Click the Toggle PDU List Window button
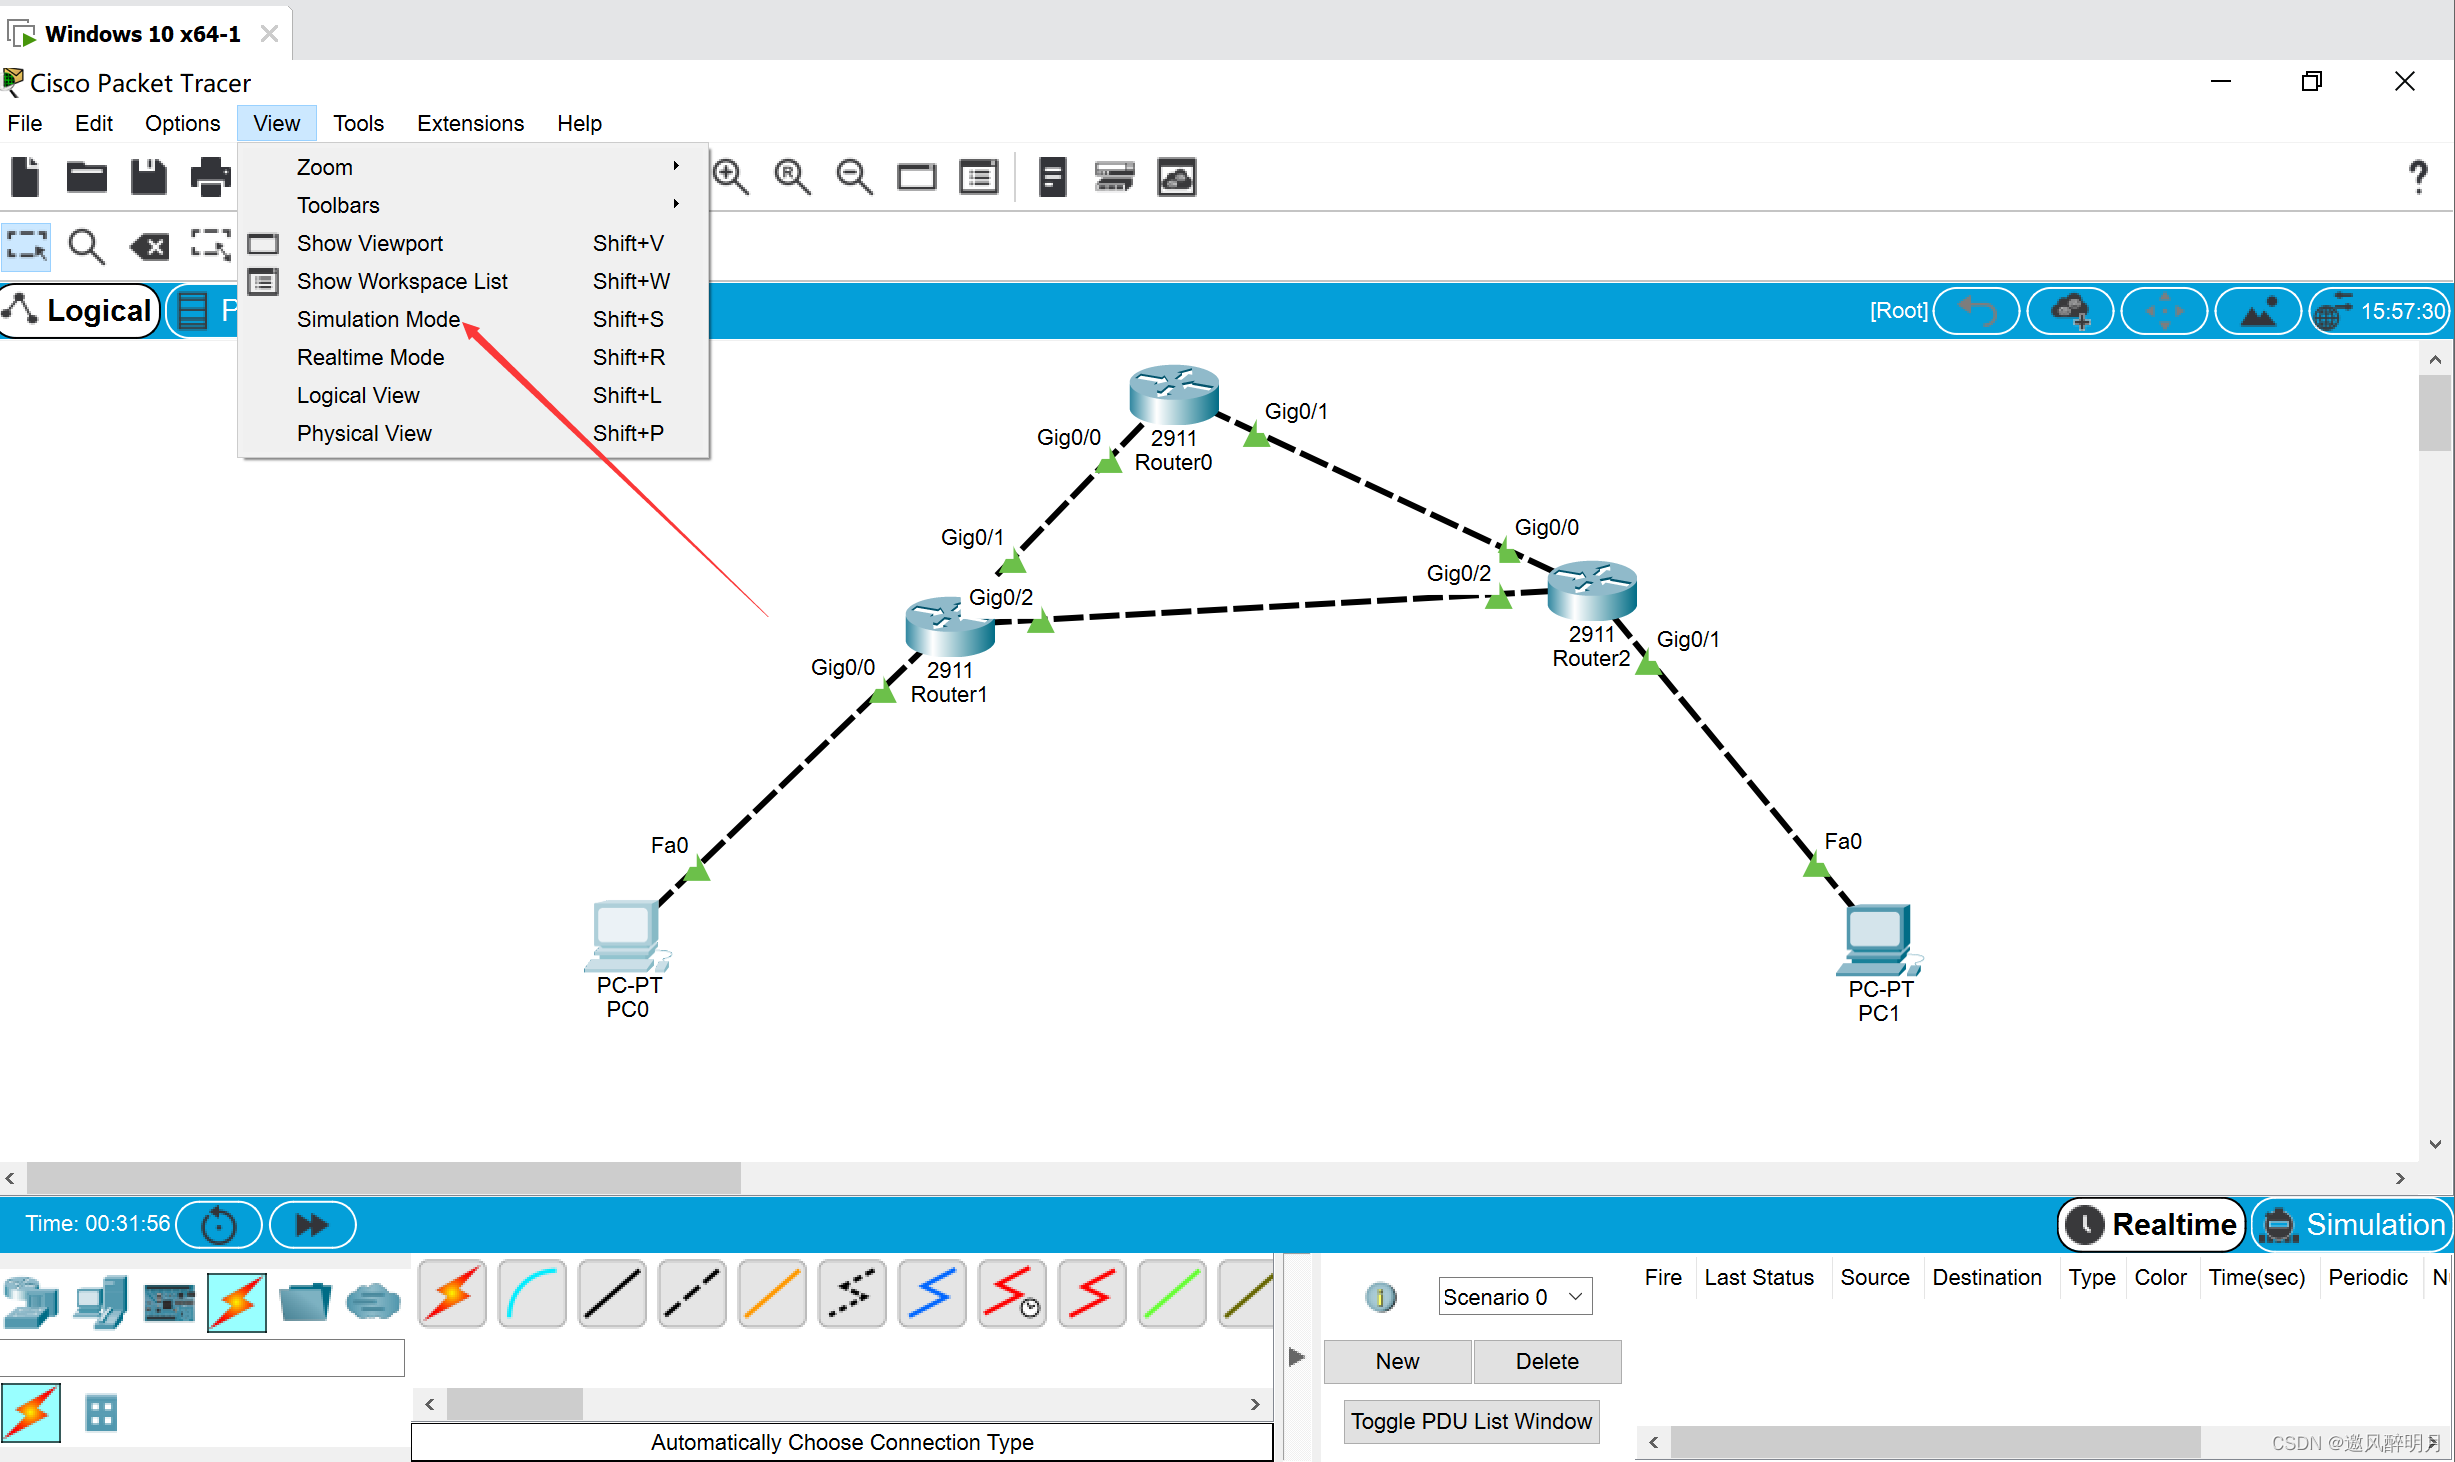 tap(1470, 1421)
